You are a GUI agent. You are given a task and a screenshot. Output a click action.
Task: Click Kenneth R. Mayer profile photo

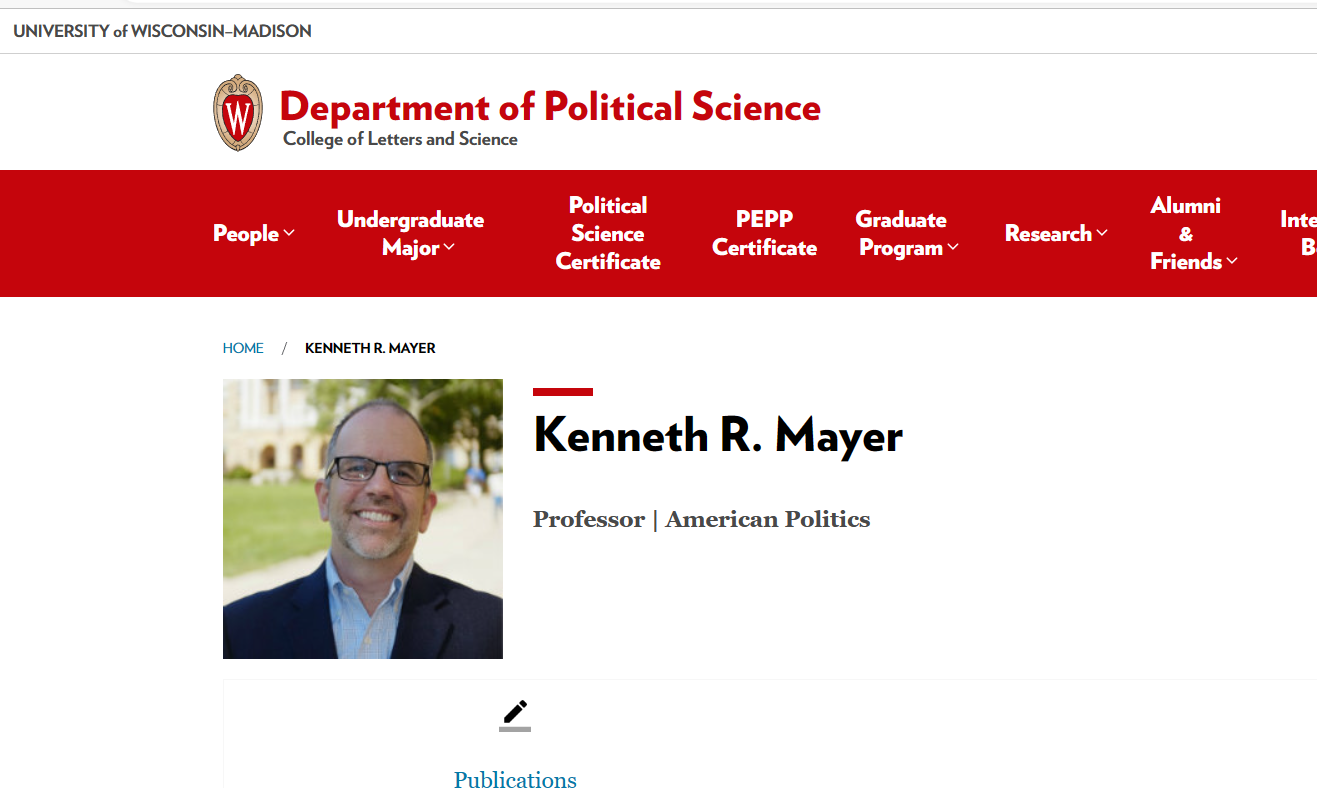[363, 519]
